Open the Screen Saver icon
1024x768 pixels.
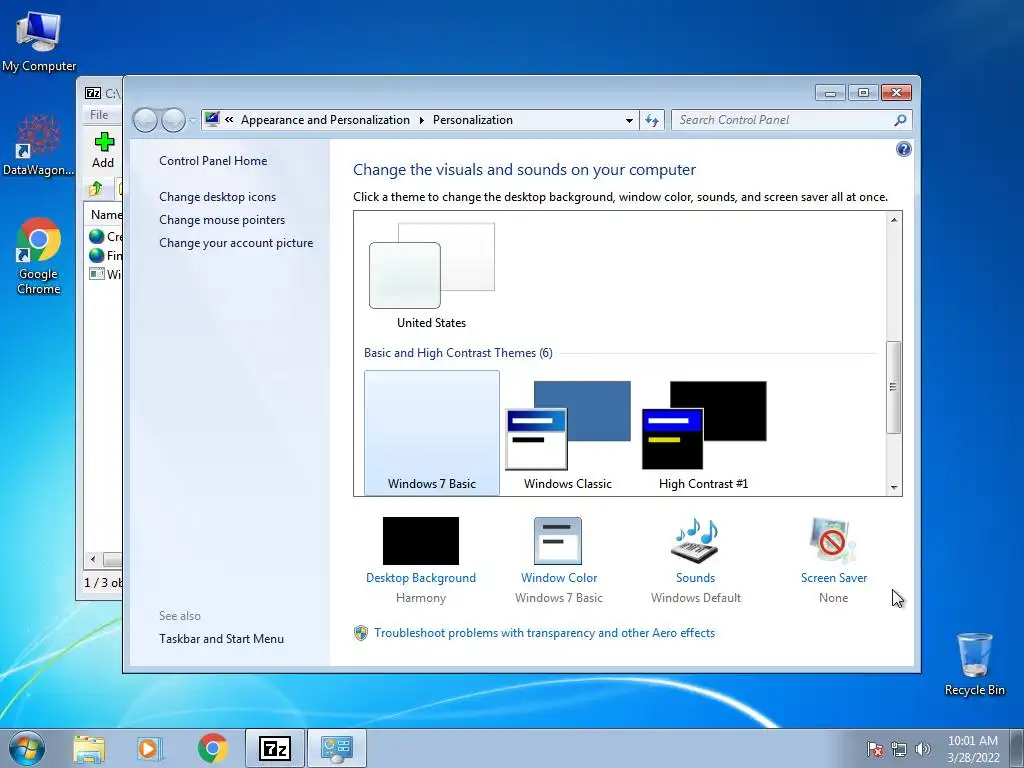[x=833, y=541]
